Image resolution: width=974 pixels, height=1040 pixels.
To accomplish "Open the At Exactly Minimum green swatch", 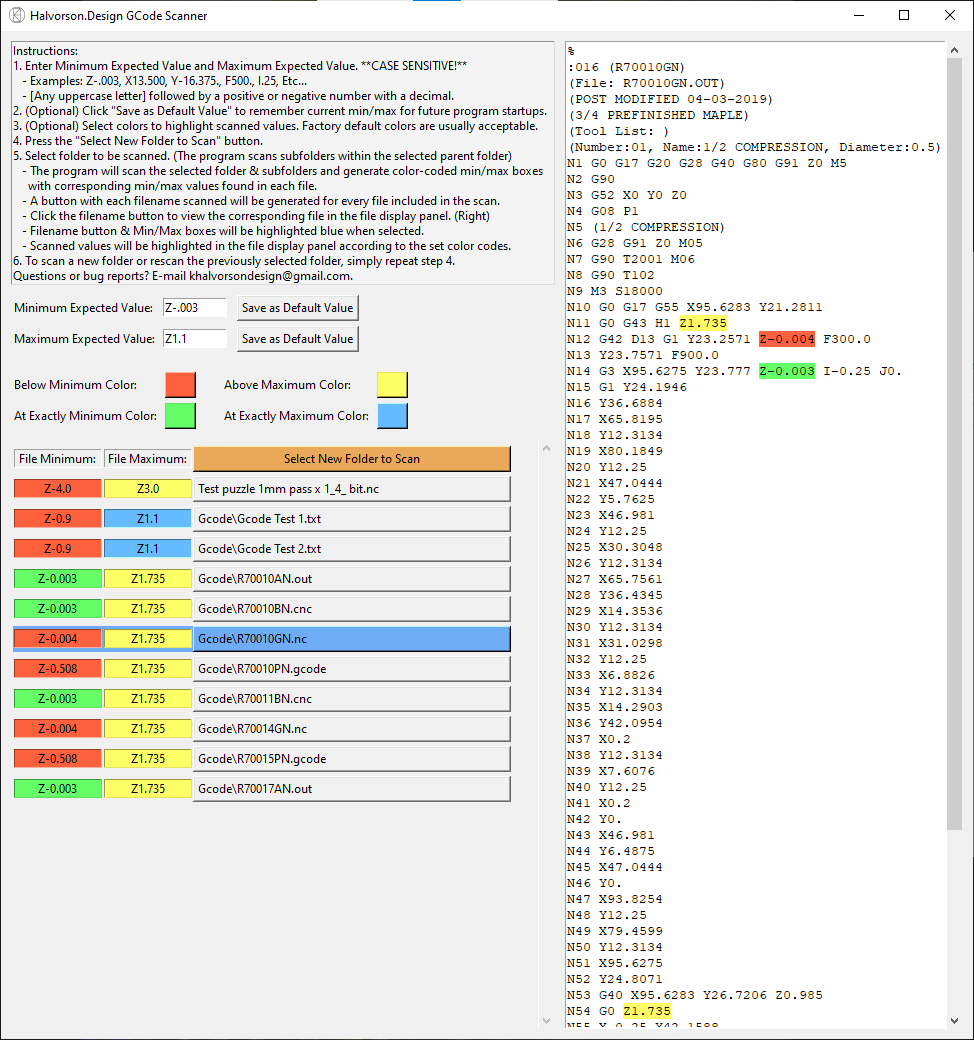I will coord(180,415).
